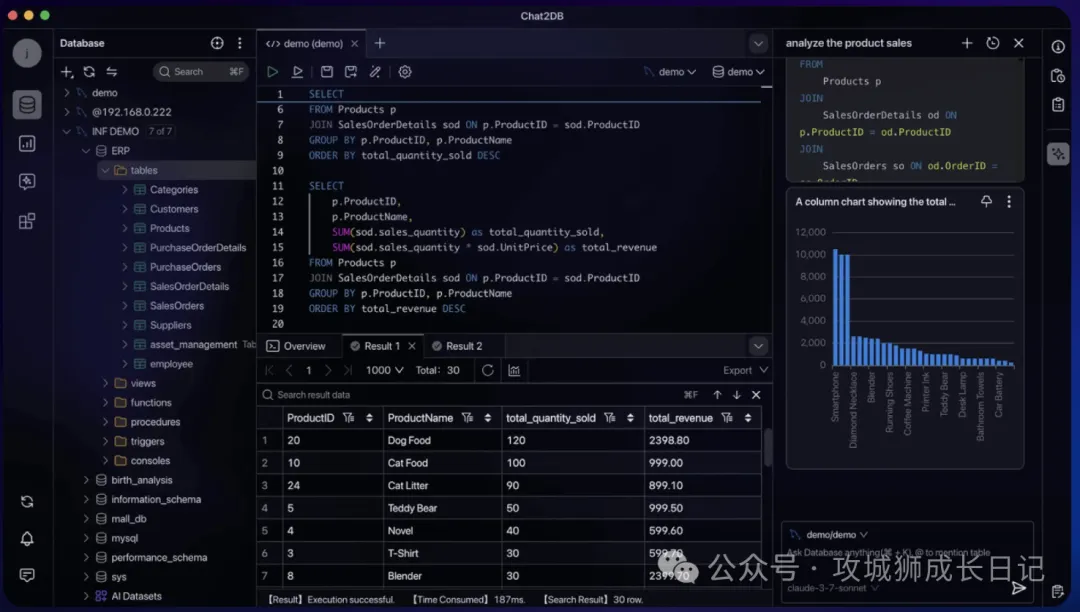Image resolution: width=1080 pixels, height=612 pixels.
Task: Click the Save As icon in editor toolbar
Action: coord(351,71)
